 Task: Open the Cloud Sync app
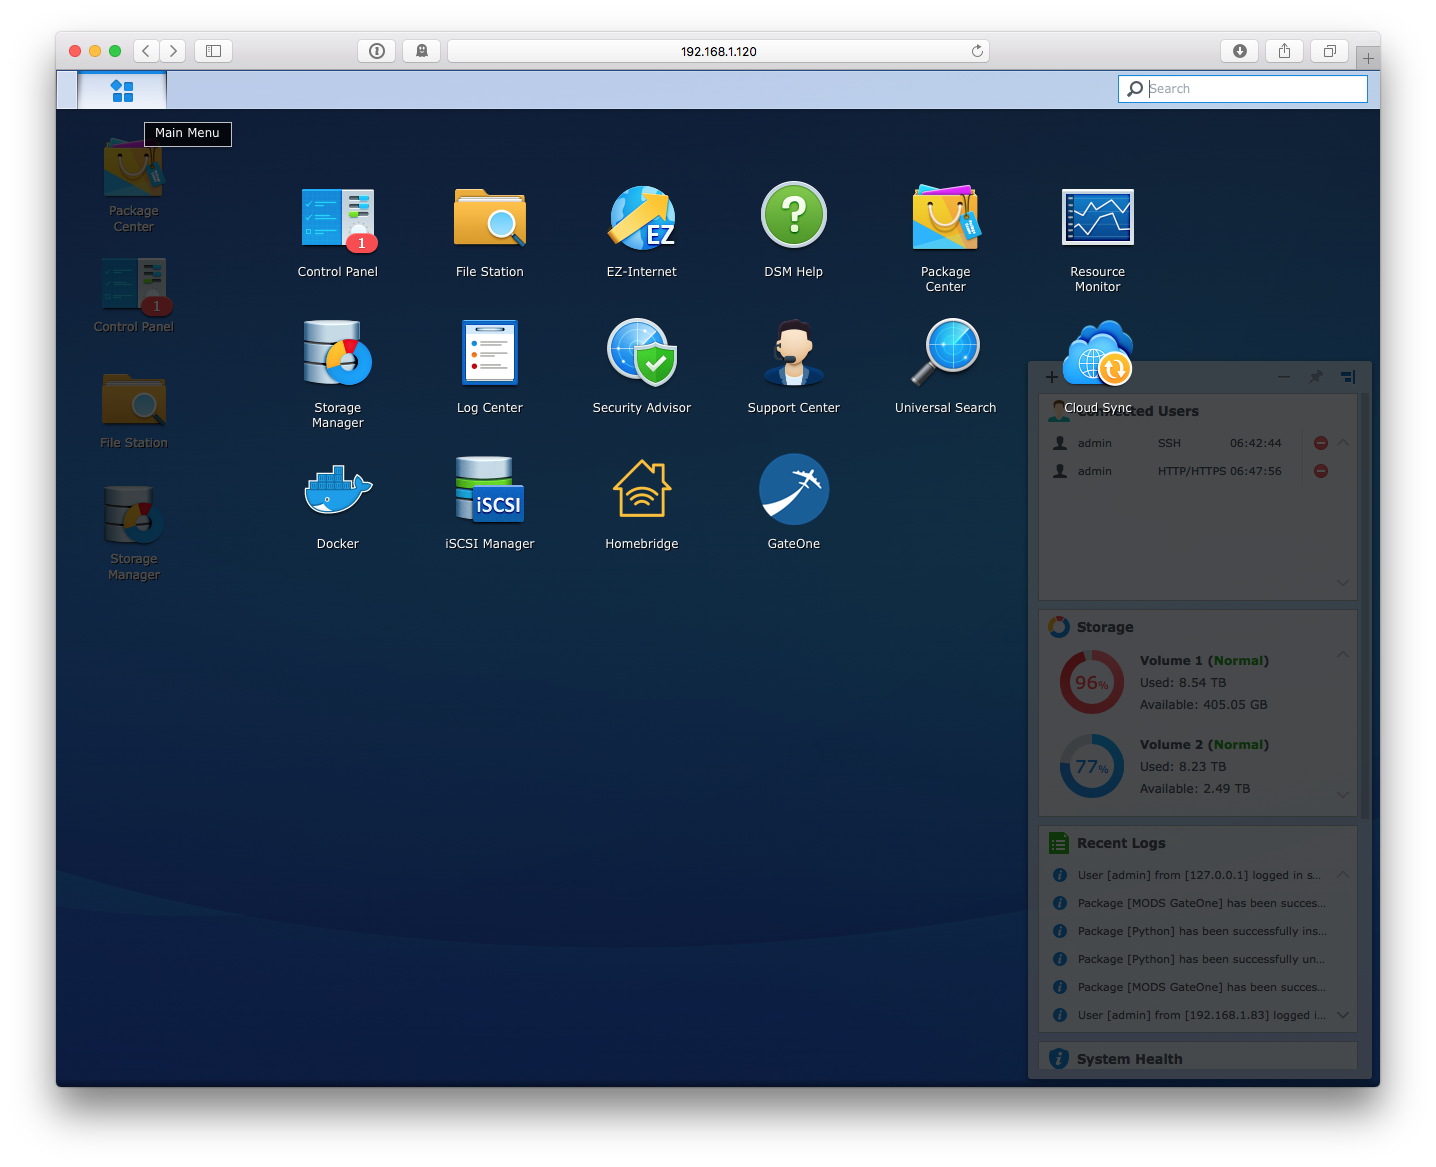(x=1098, y=367)
